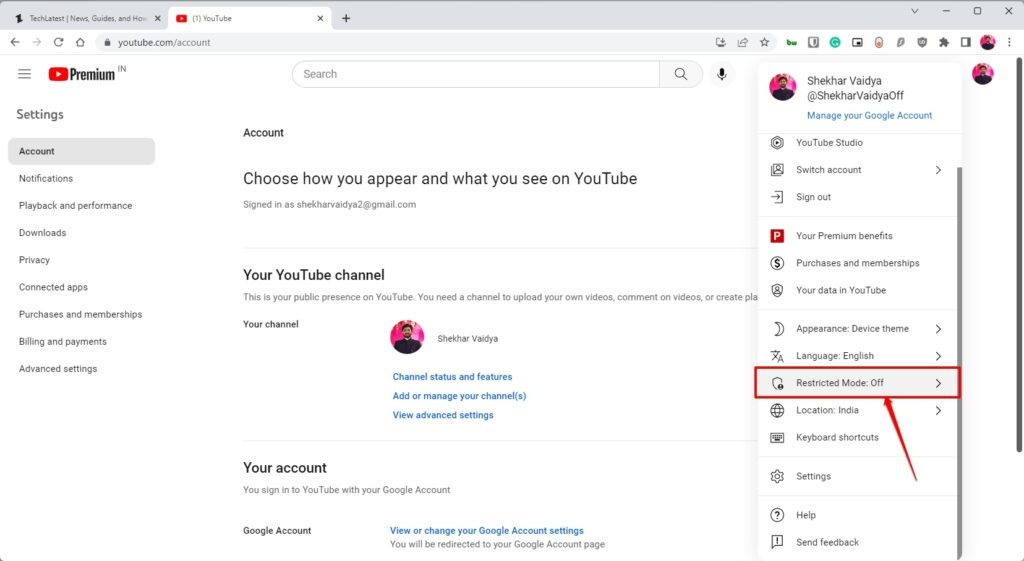Expand Switch account submenu arrow
This screenshot has width=1024, height=561.
938,170
